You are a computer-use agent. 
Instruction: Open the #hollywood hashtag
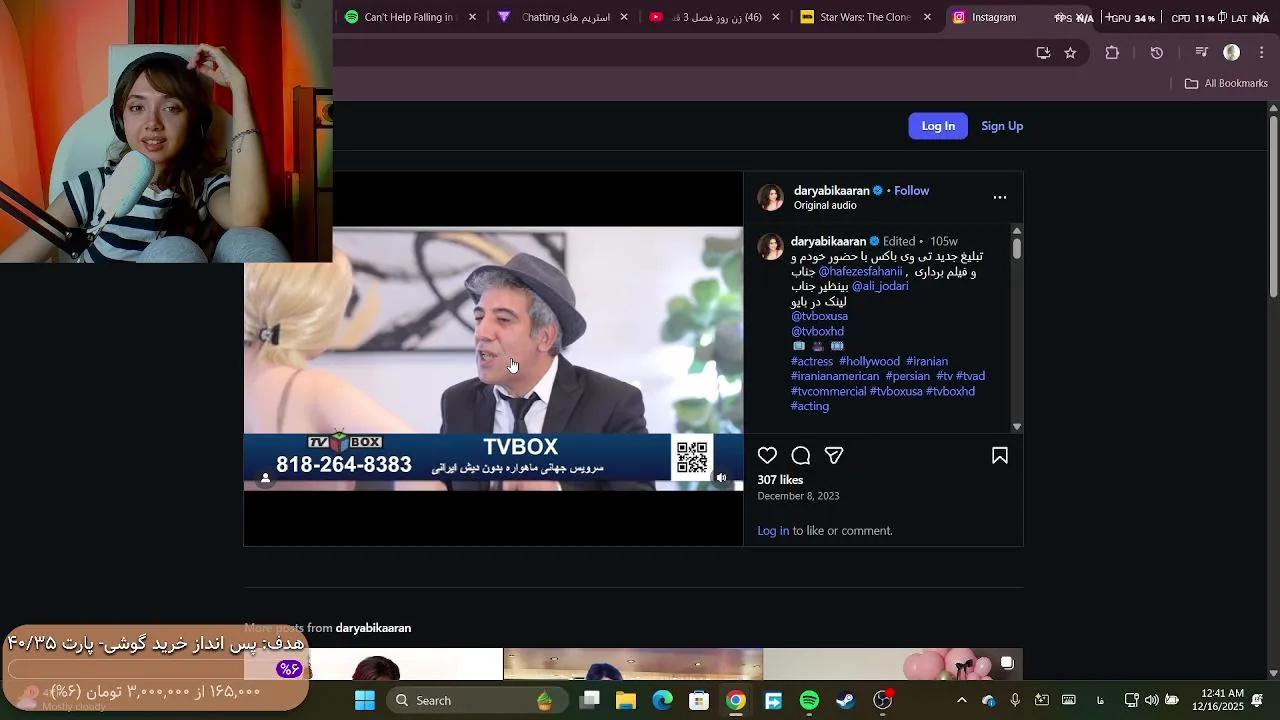click(x=869, y=362)
